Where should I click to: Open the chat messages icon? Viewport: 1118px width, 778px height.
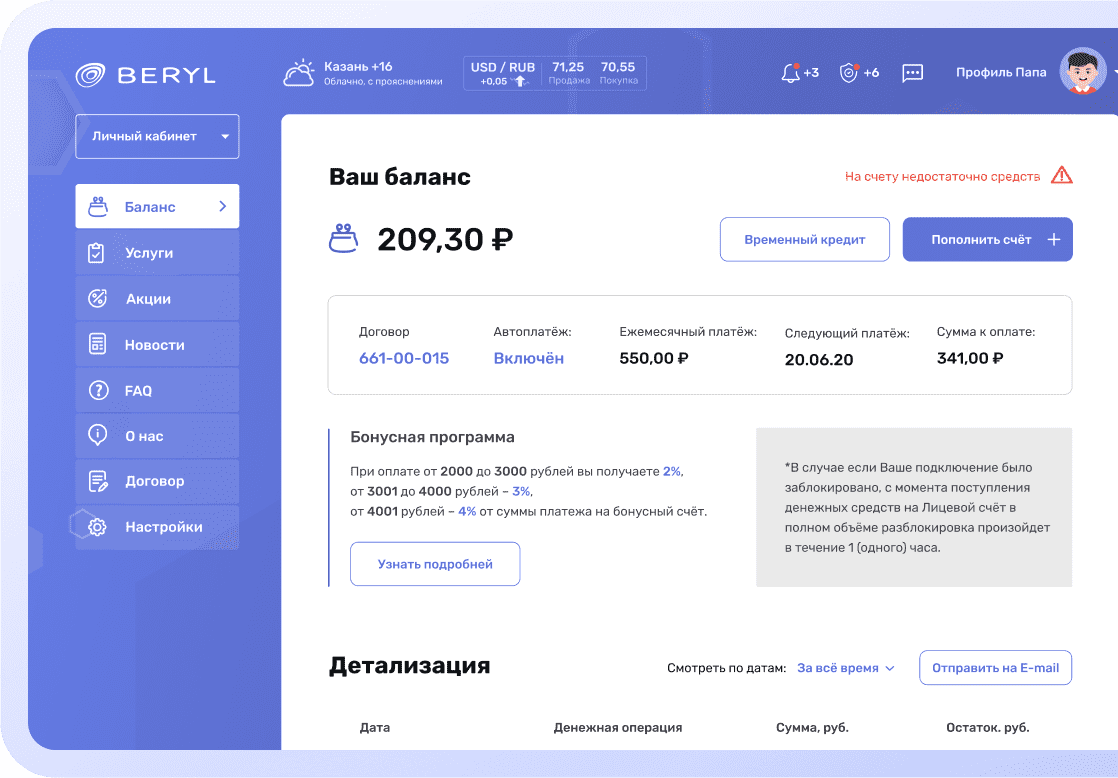(912, 73)
